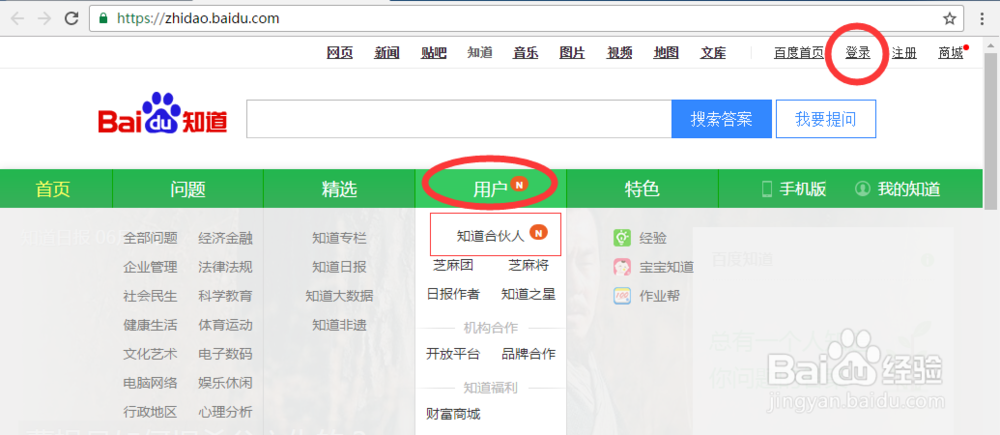Open the 网页 link
The width and height of the screenshot is (1000, 435).
pyautogui.click(x=340, y=53)
